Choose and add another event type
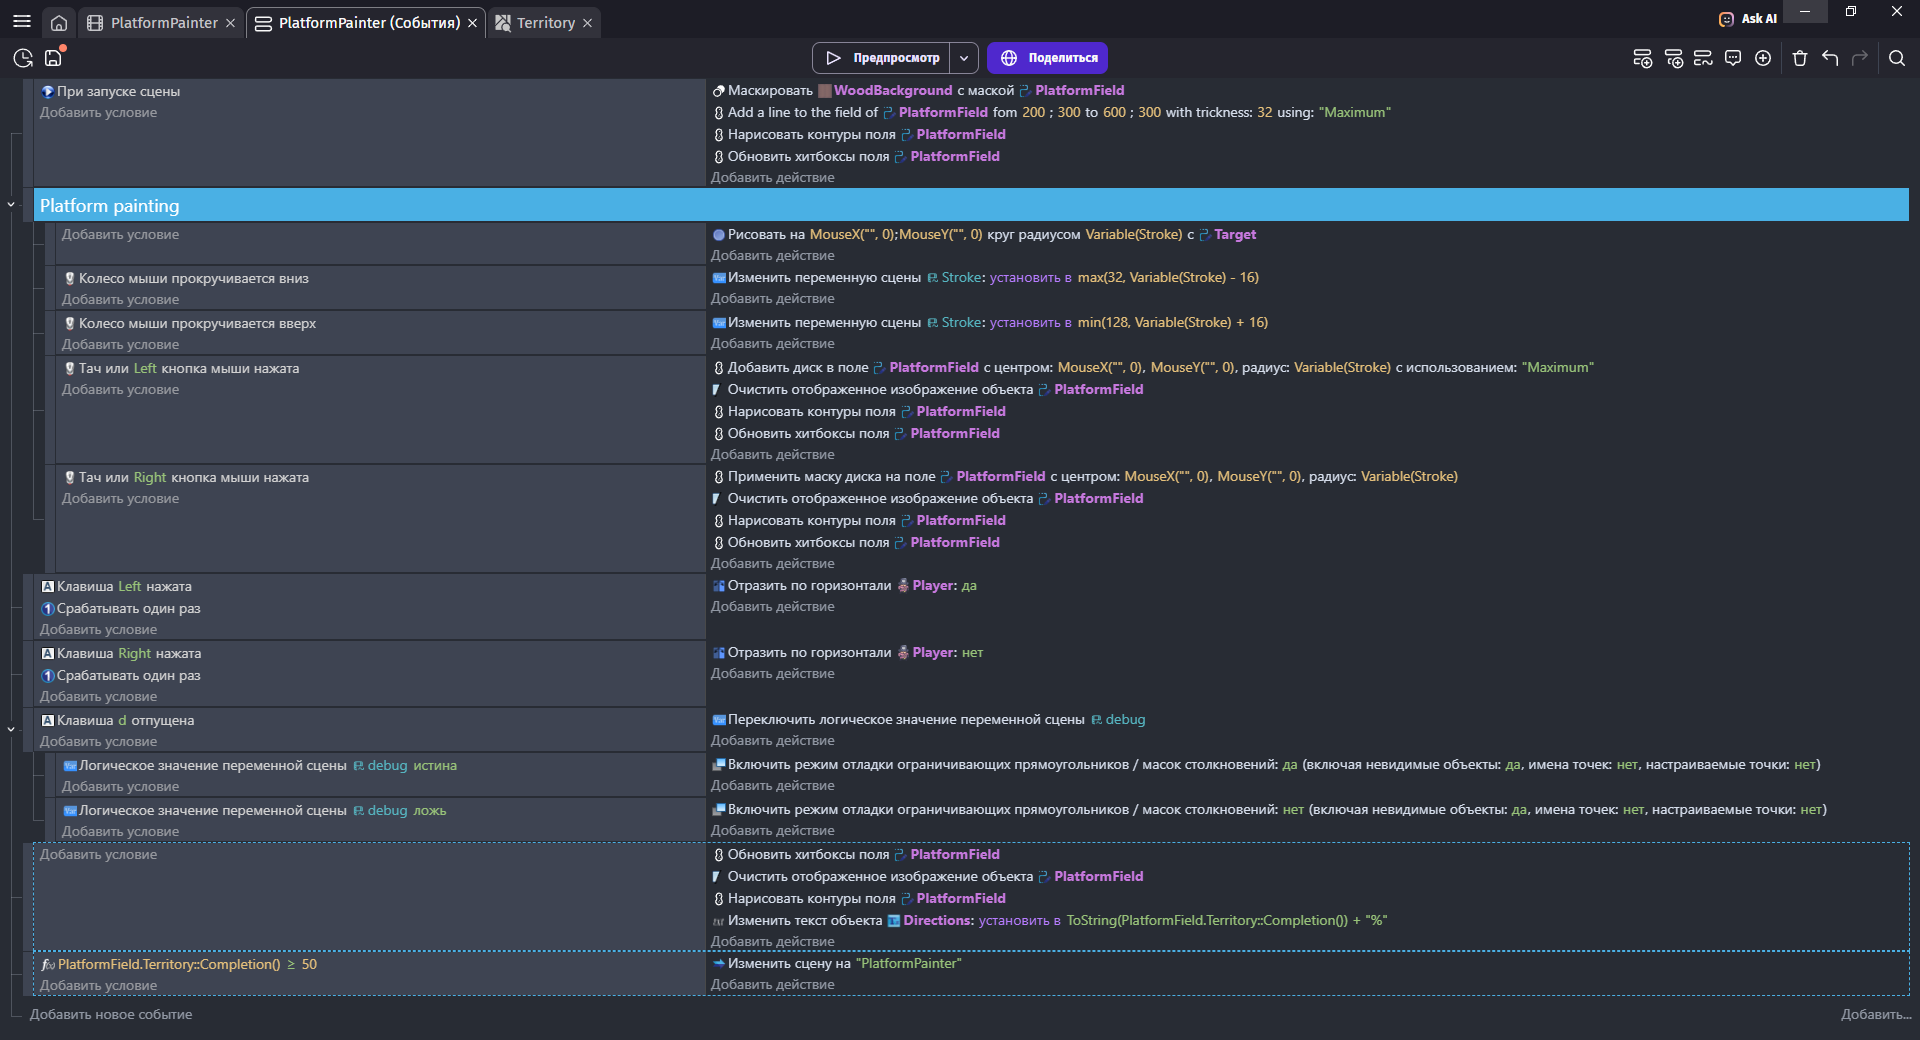The image size is (1920, 1040). point(1763,58)
